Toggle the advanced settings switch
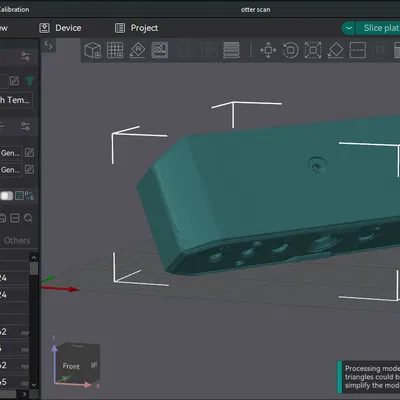Image resolution: width=400 pixels, height=400 pixels. [x=6, y=196]
